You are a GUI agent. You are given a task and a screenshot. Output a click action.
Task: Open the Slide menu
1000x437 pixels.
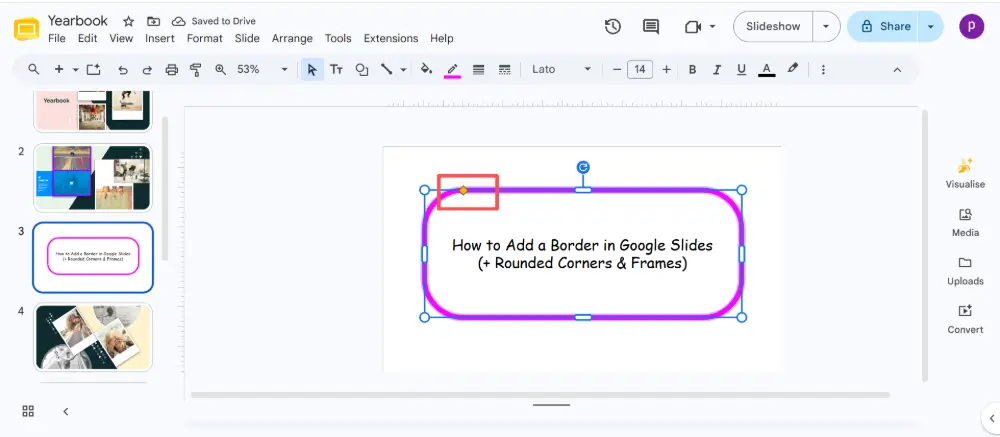pyautogui.click(x=247, y=38)
